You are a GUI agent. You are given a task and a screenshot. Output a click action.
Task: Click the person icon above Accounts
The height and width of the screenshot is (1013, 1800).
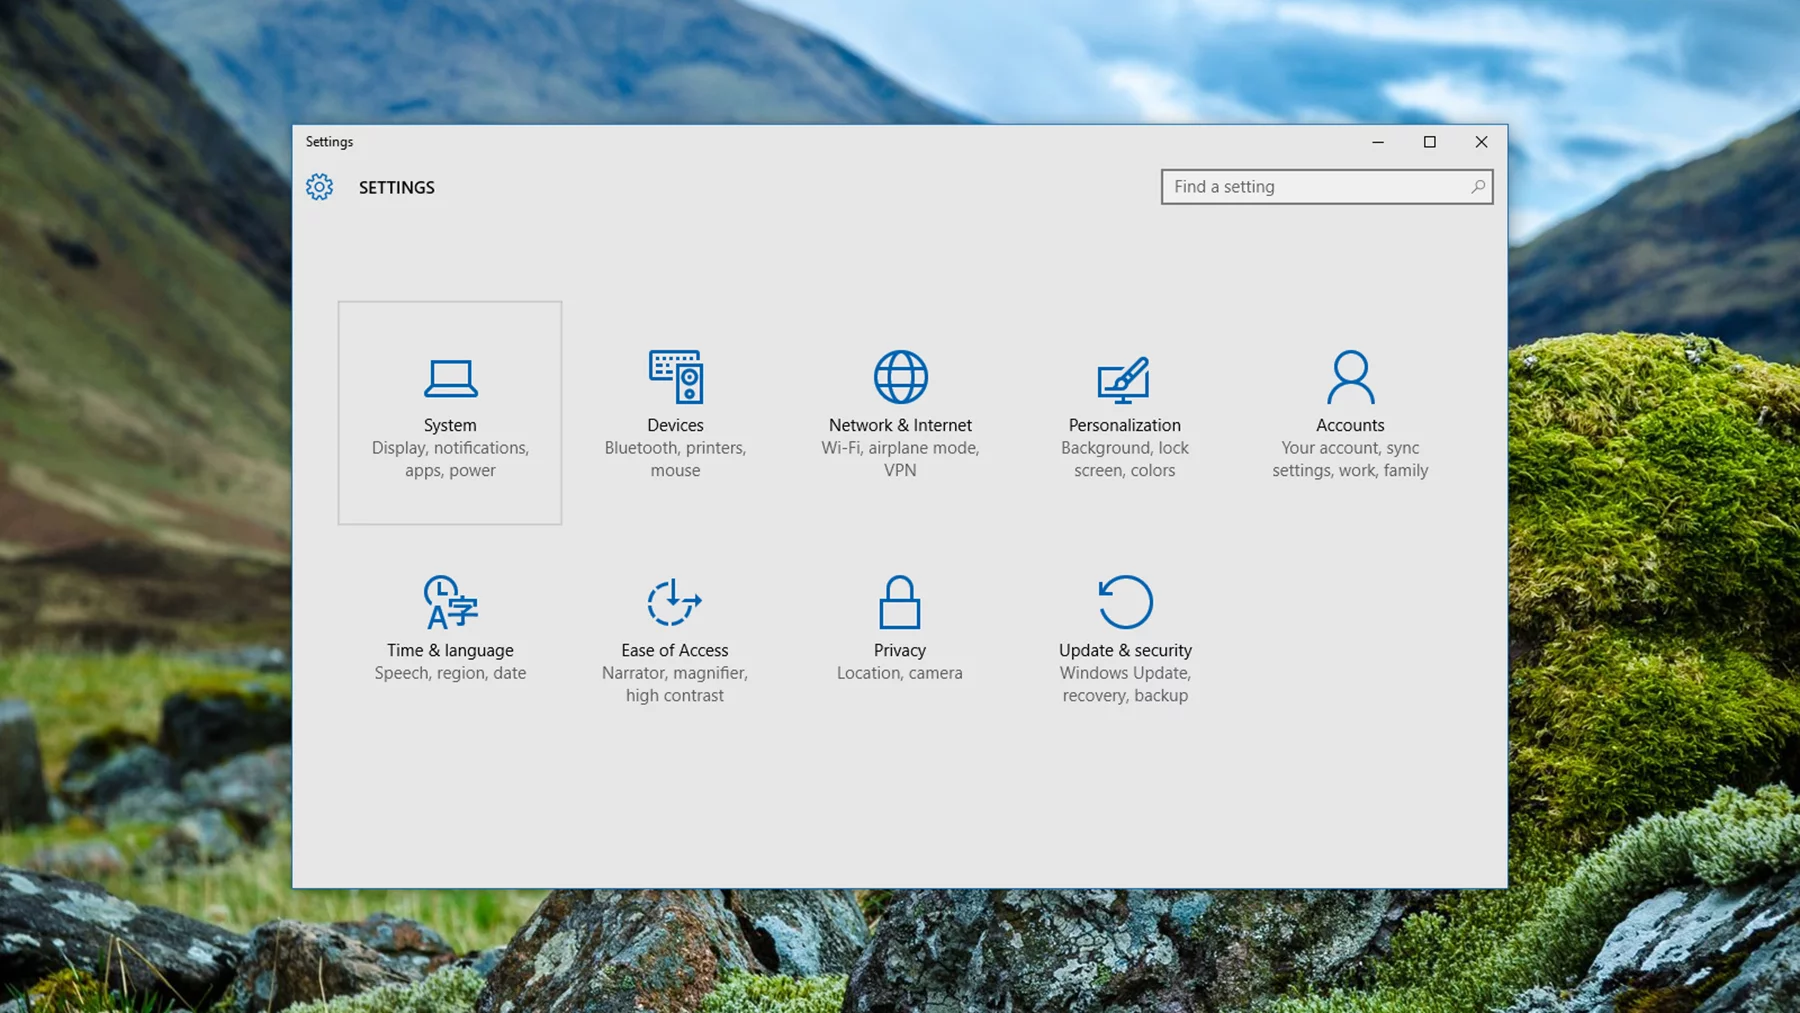(x=1350, y=378)
